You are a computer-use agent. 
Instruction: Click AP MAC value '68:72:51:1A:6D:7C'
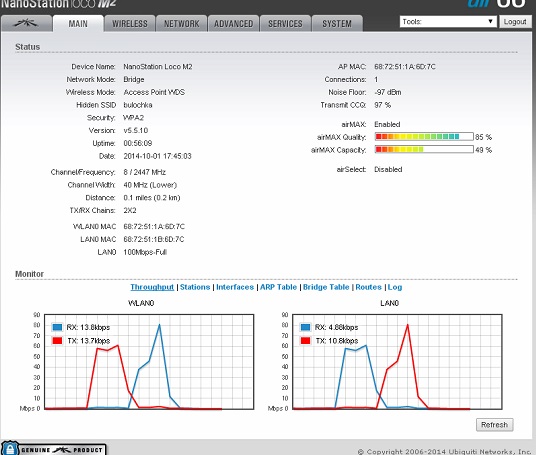(405, 67)
